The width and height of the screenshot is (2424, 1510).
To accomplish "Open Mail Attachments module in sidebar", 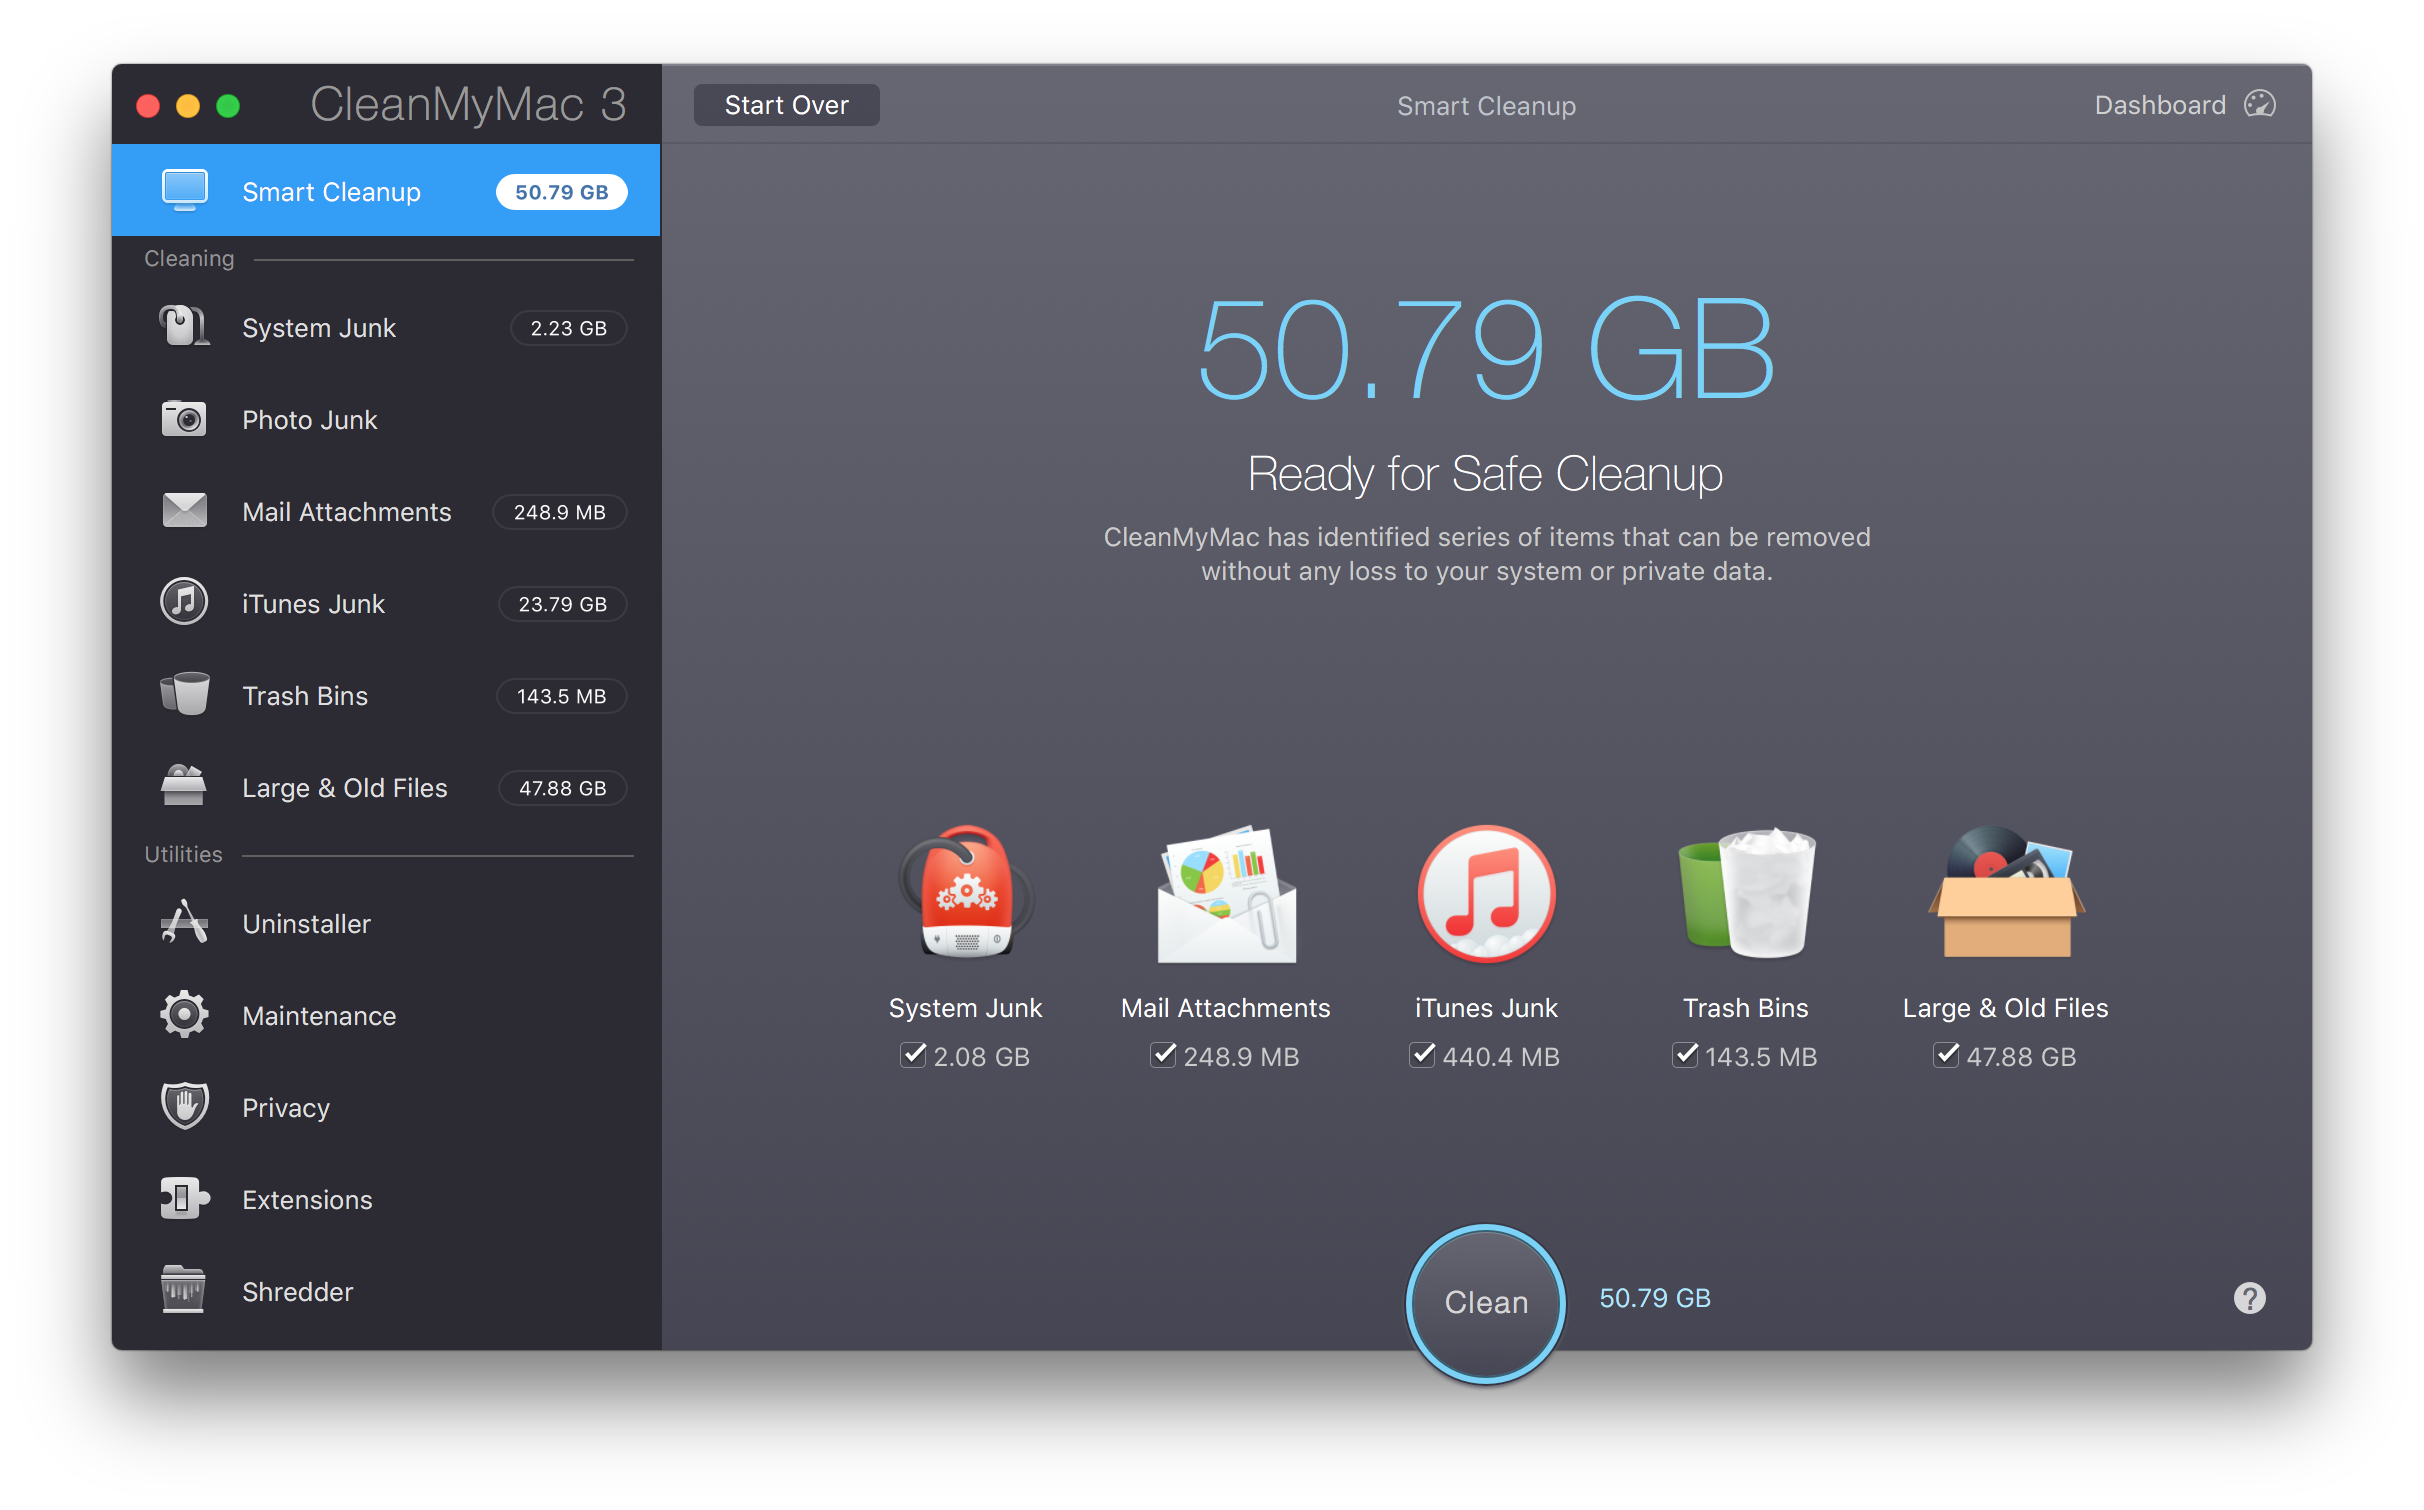I will [x=386, y=511].
